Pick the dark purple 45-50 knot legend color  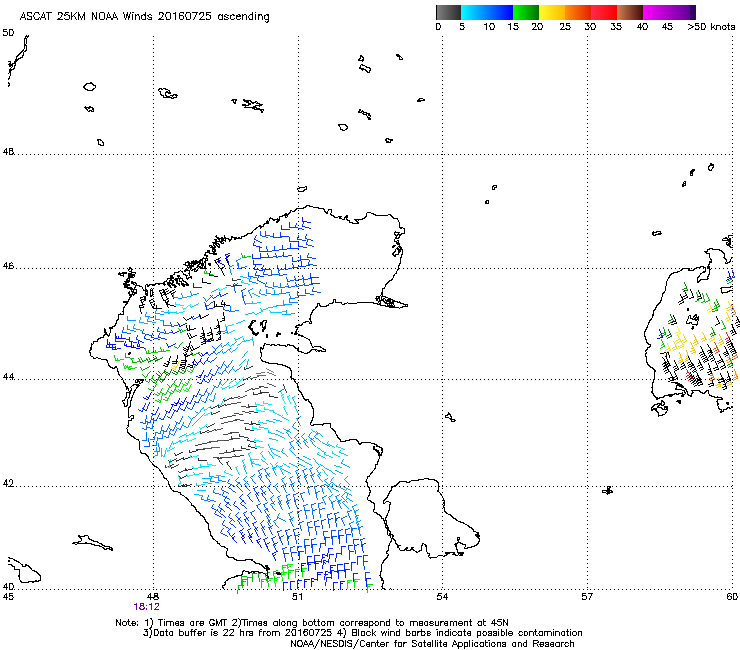click(682, 12)
